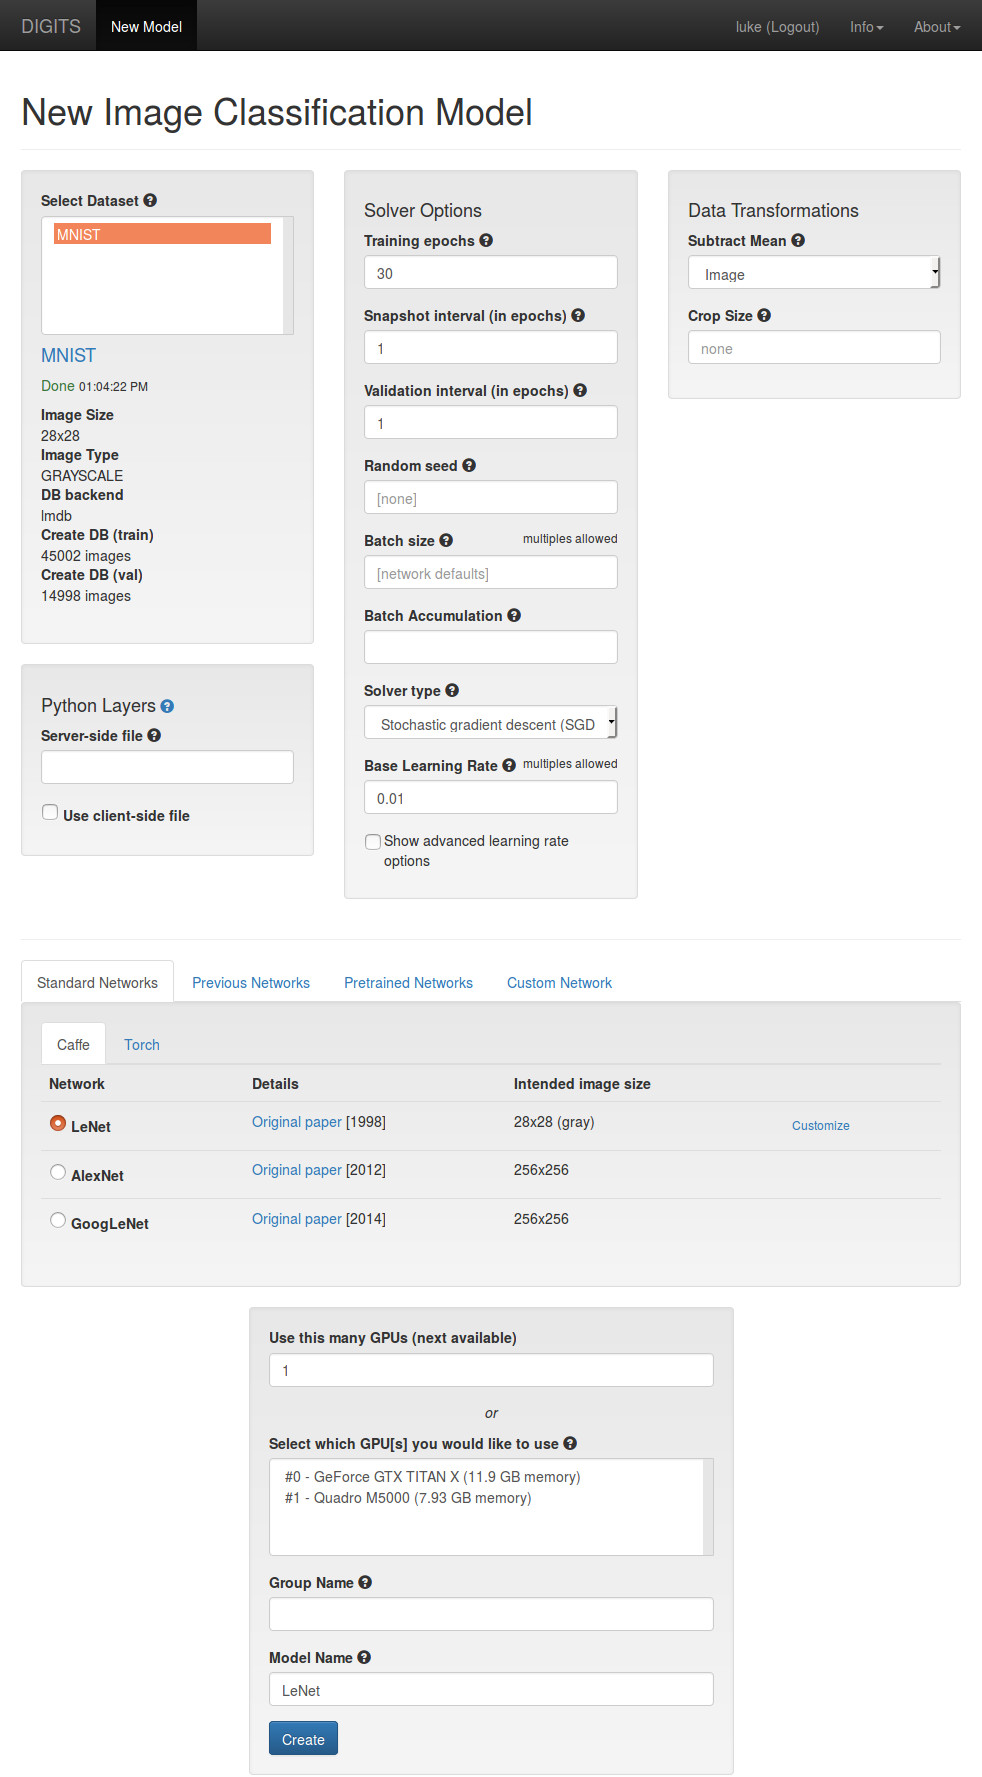Image resolution: width=982 pixels, height=1777 pixels.
Task: Select the AlexNet network radio button
Action: pos(58,1172)
